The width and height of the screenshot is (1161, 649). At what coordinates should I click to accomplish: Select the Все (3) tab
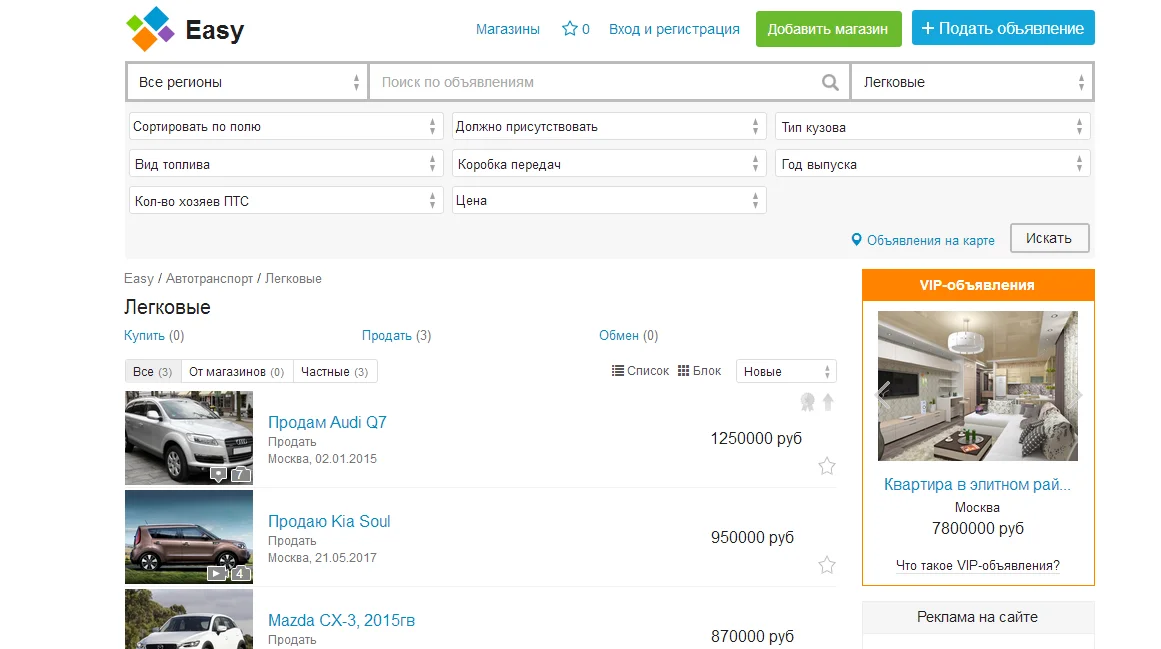pos(153,371)
